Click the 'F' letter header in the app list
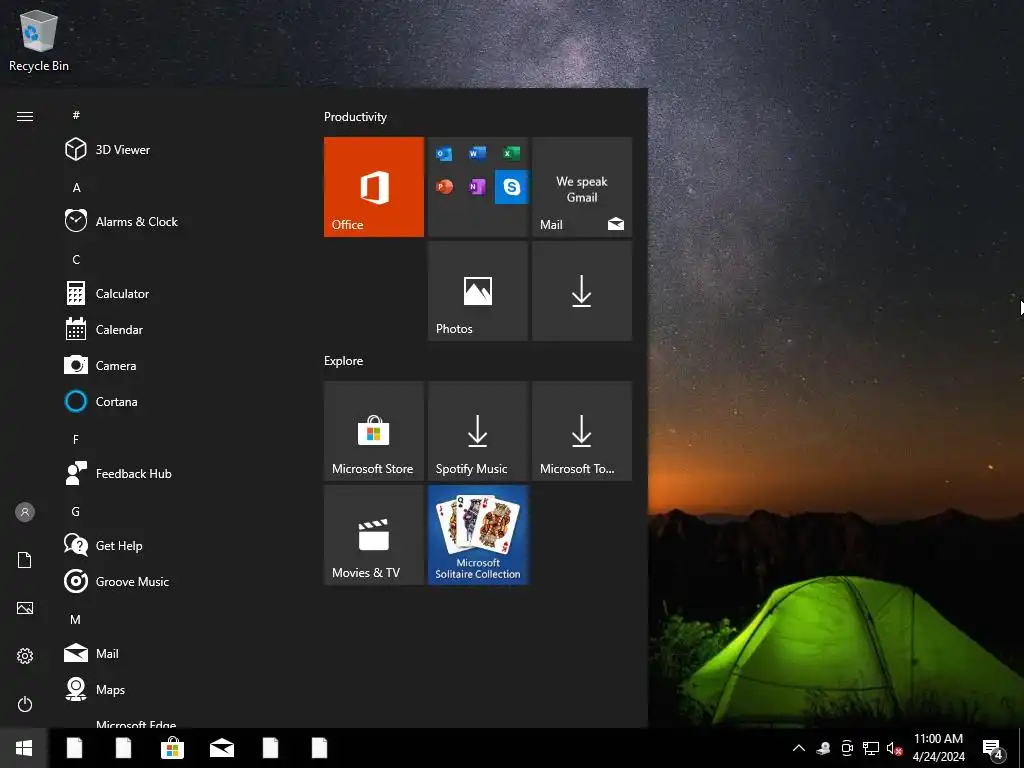The width and height of the screenshot is (1024, 768). pyautogui.click(x=76, y=440)
